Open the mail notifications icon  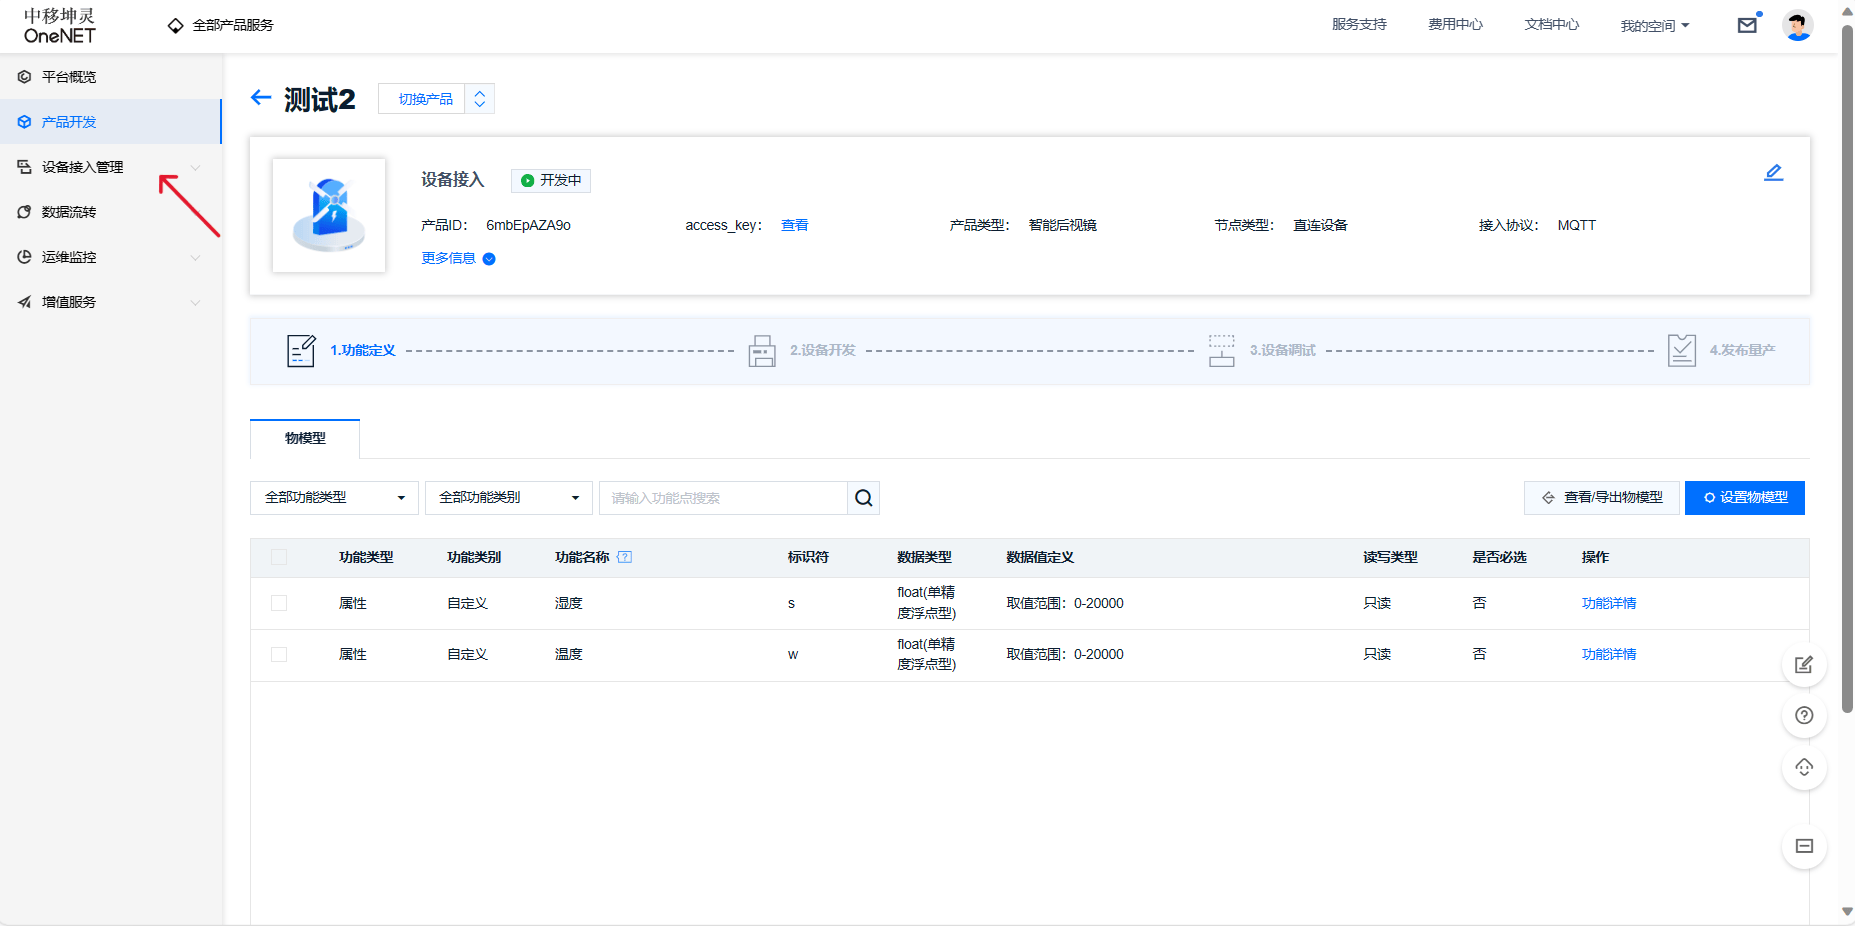(x=1747, y=25)
